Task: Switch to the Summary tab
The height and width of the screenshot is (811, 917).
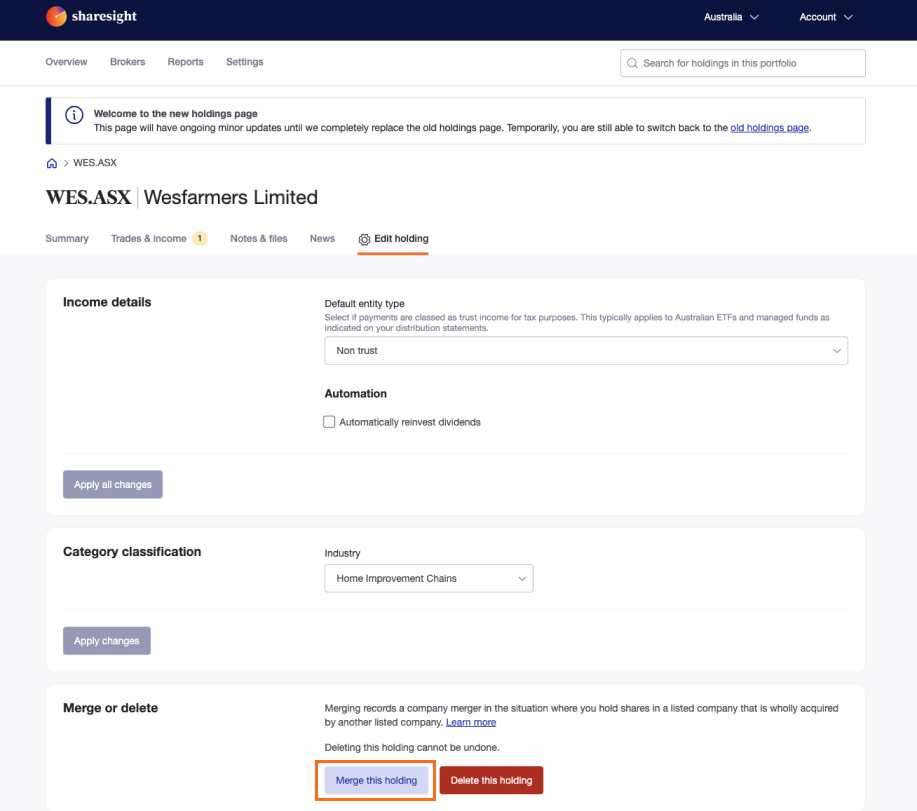Action: [67, 239]
